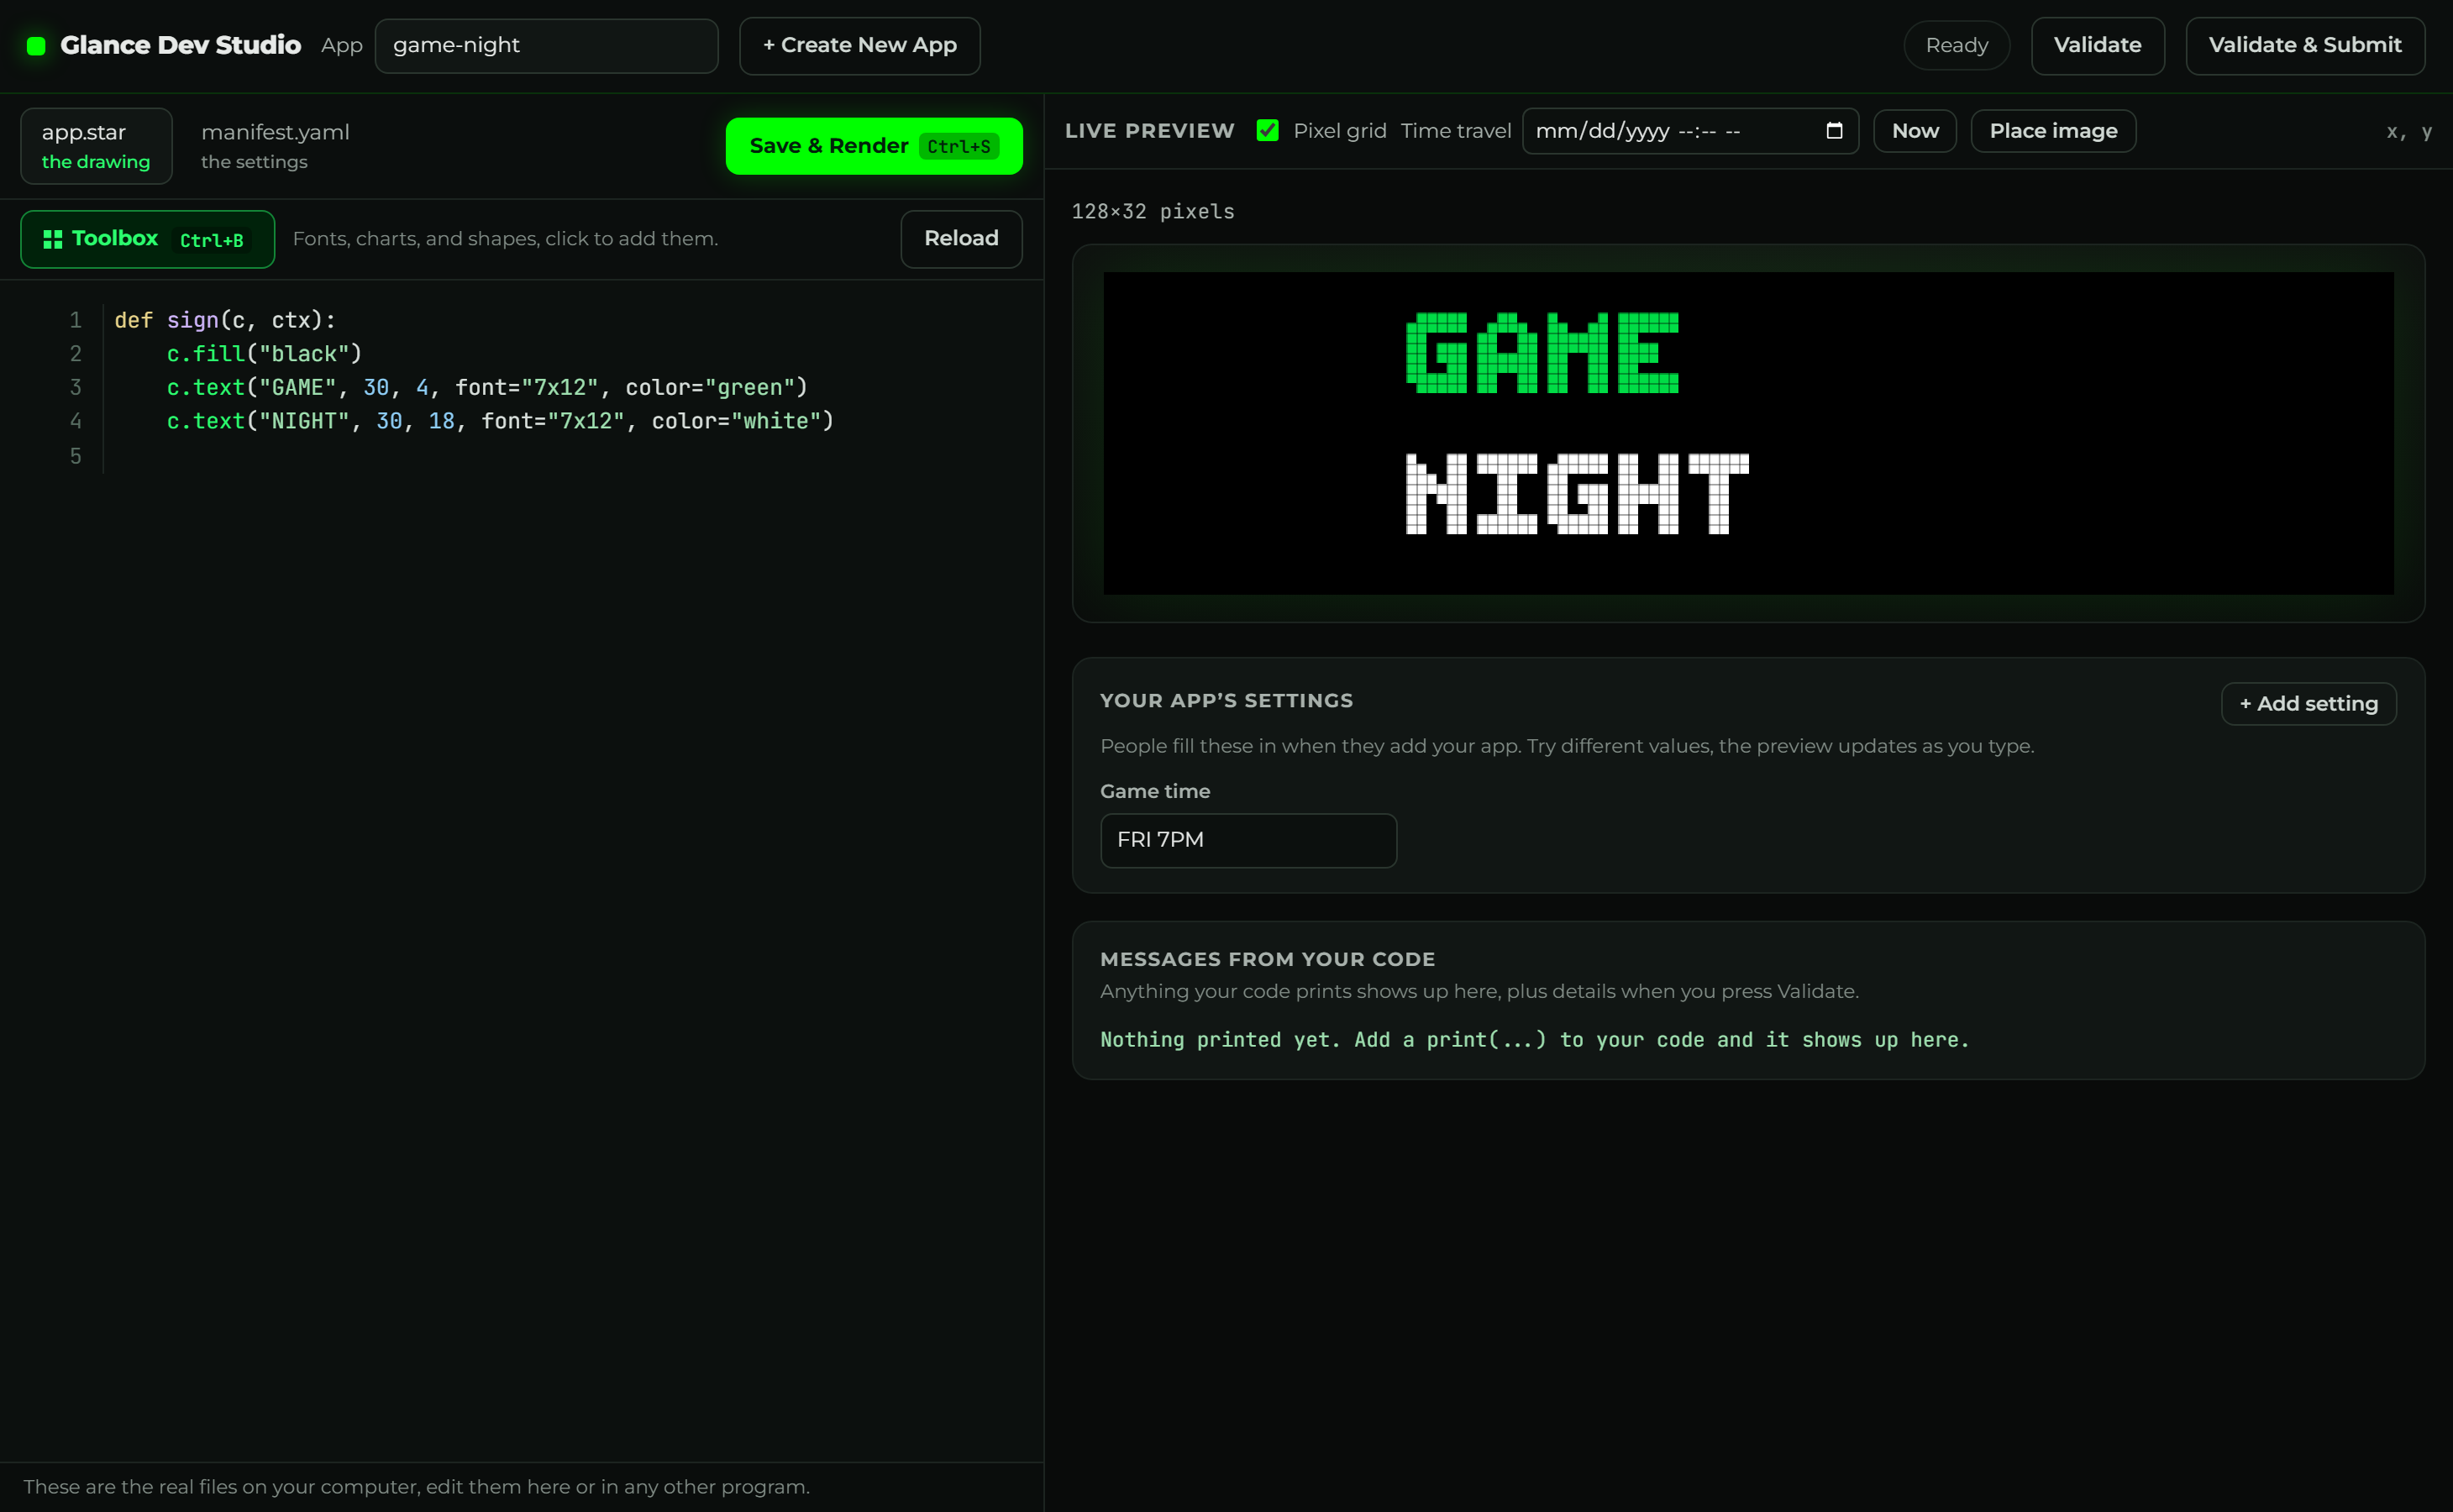Toggle the Pixel grid checkbox
2453x1512 pixels.
point(1267,131)
